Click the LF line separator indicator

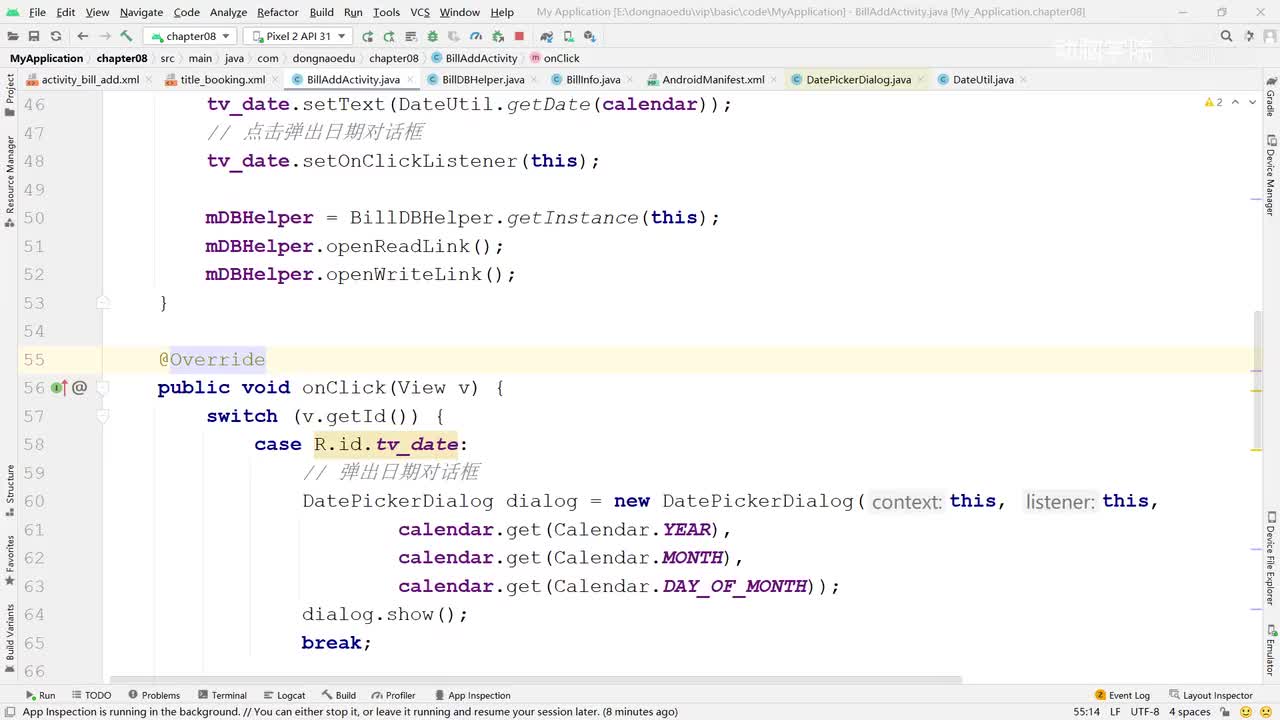point(1115,712)
